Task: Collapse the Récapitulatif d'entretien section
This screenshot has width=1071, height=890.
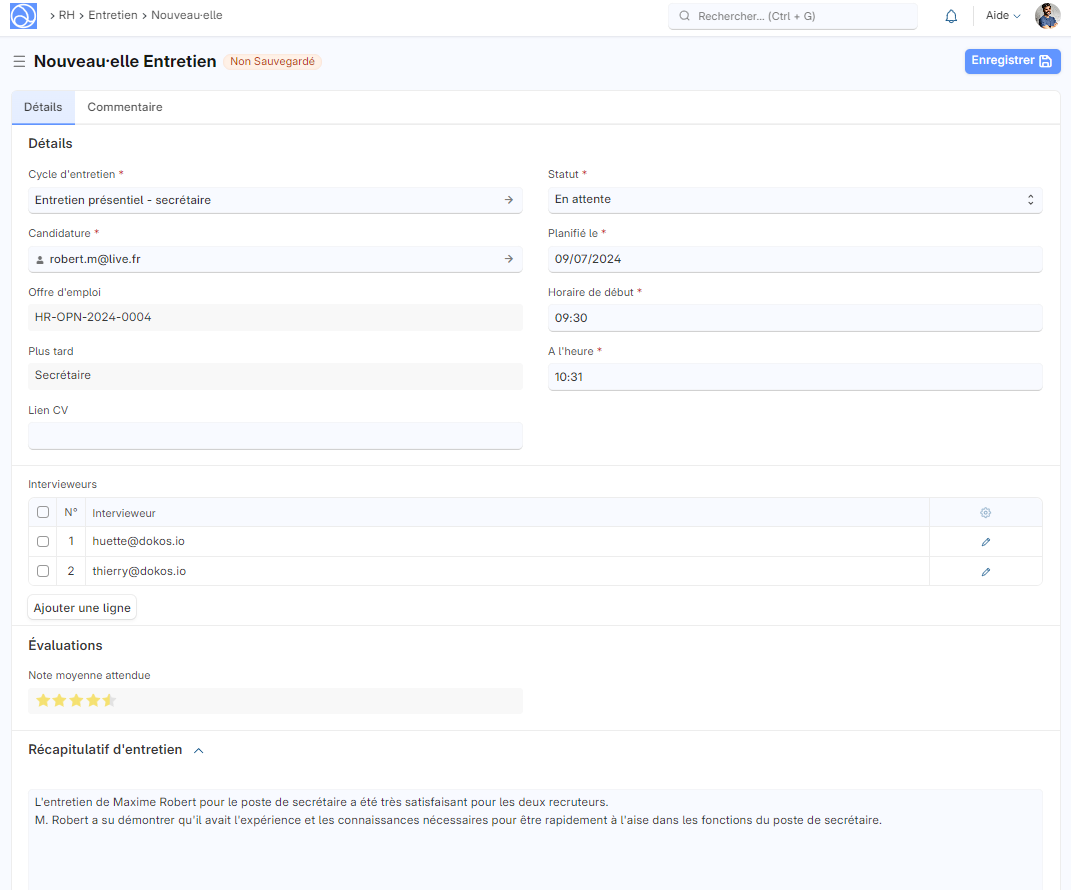Action: tap(198, 750)
